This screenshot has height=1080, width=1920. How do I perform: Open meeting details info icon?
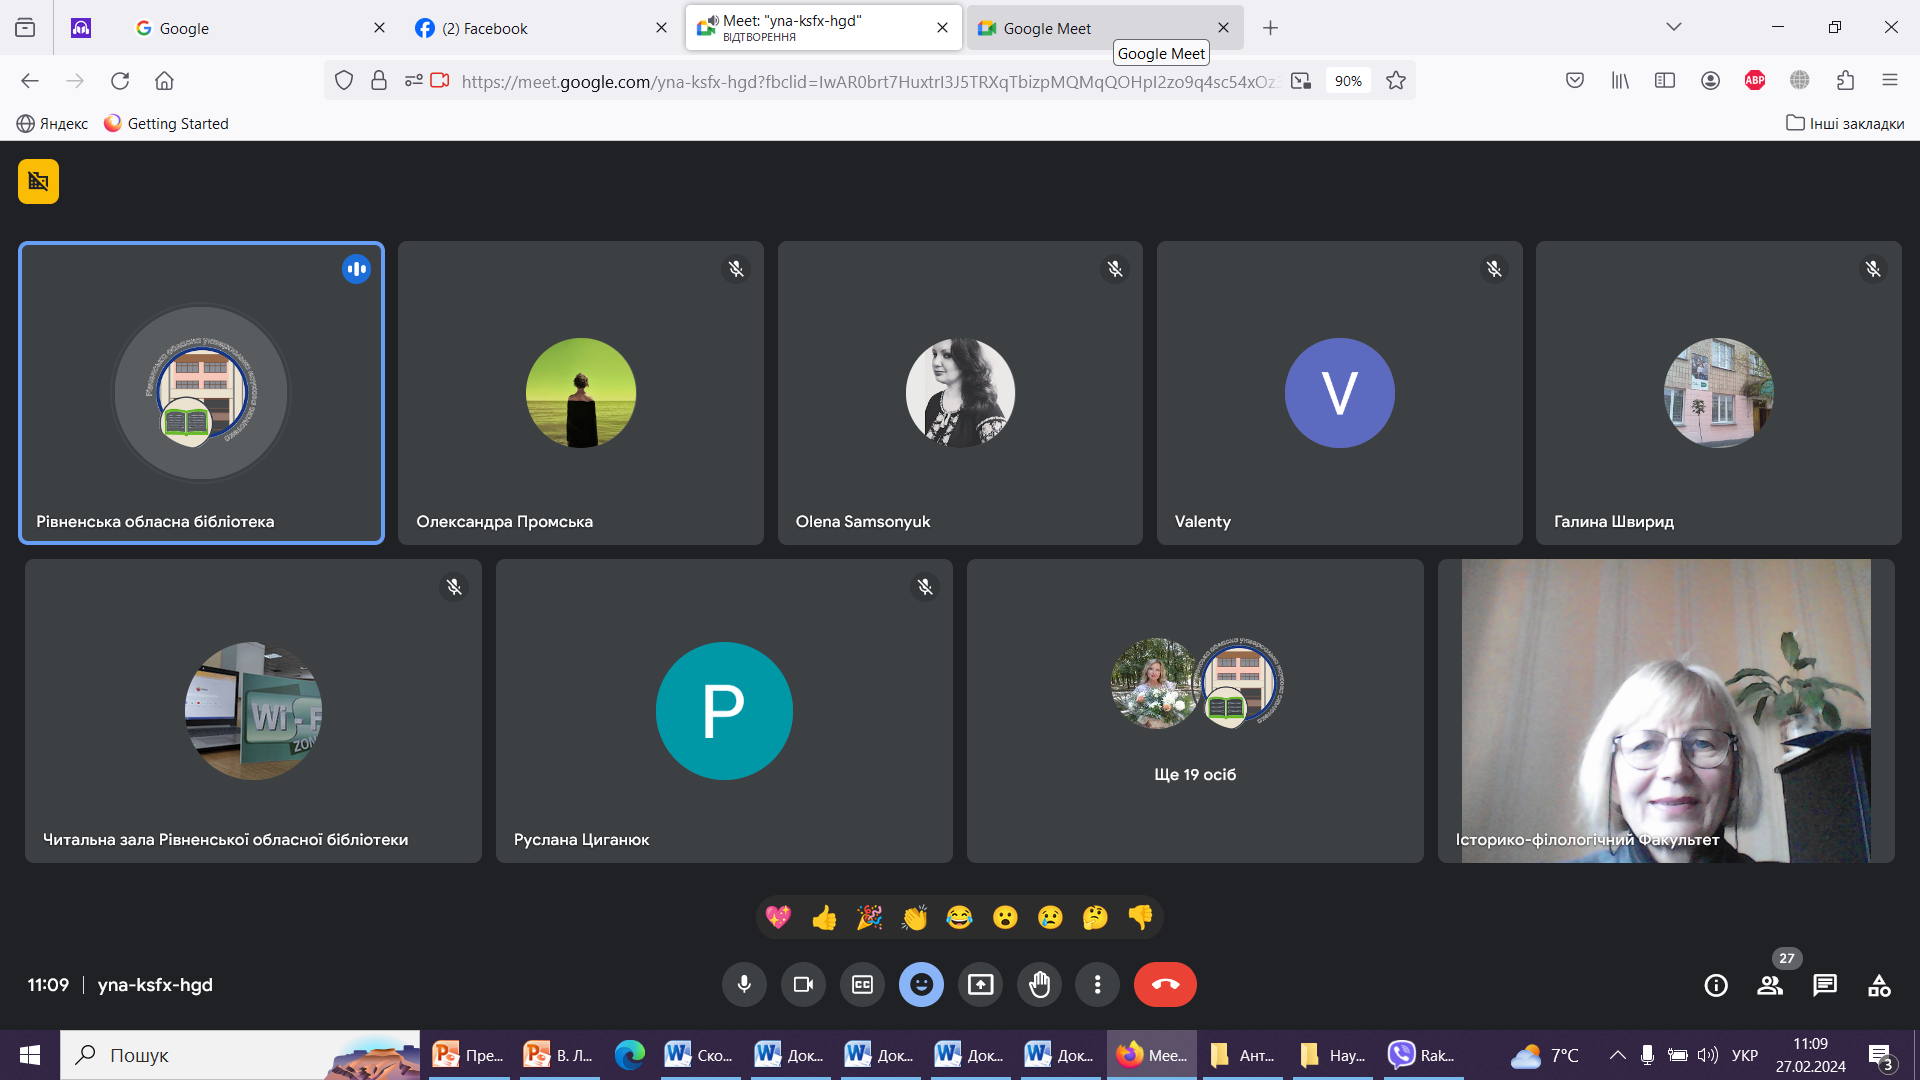coord(1716,986)
